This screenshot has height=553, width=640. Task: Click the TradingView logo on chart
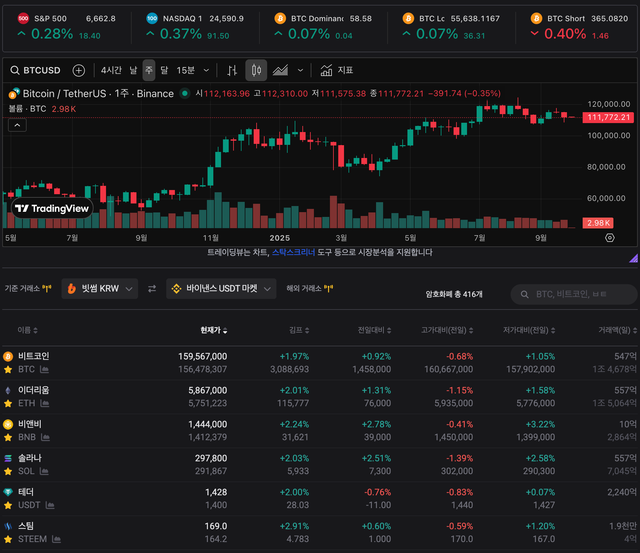pyautogui.click(x=52, y=208)
